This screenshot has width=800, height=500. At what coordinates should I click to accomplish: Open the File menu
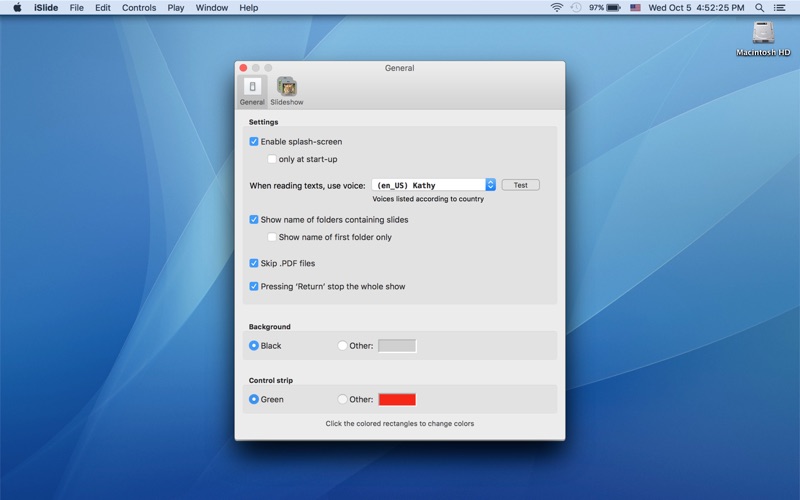(77, 8)
